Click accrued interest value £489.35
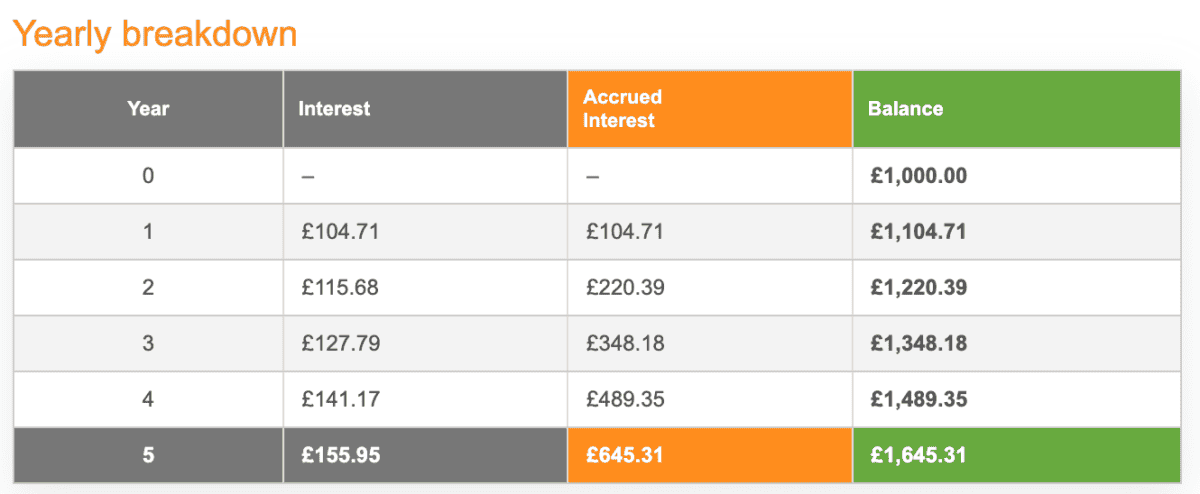The height and width of the screenshot is (494, 1200). coord(625,400)
